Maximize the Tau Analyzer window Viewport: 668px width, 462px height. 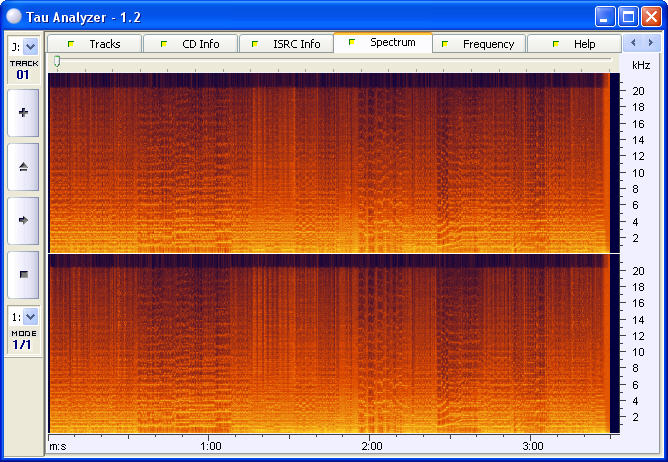pyautogui.click(x=628, y=16)
